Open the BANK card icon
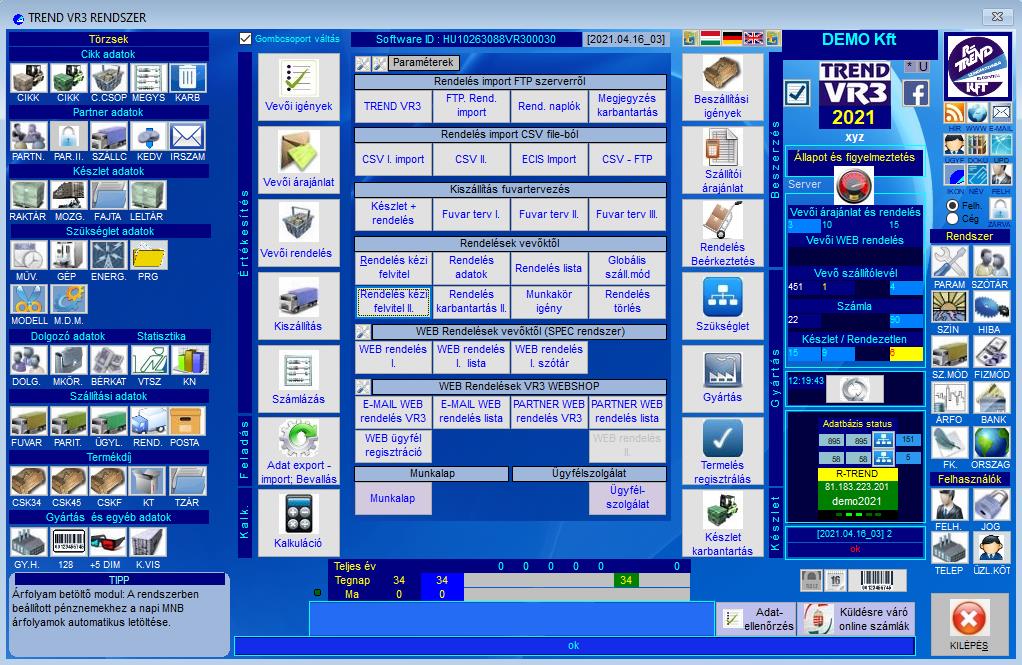This screenshot has height=665, width=1022. coord(992,398)
